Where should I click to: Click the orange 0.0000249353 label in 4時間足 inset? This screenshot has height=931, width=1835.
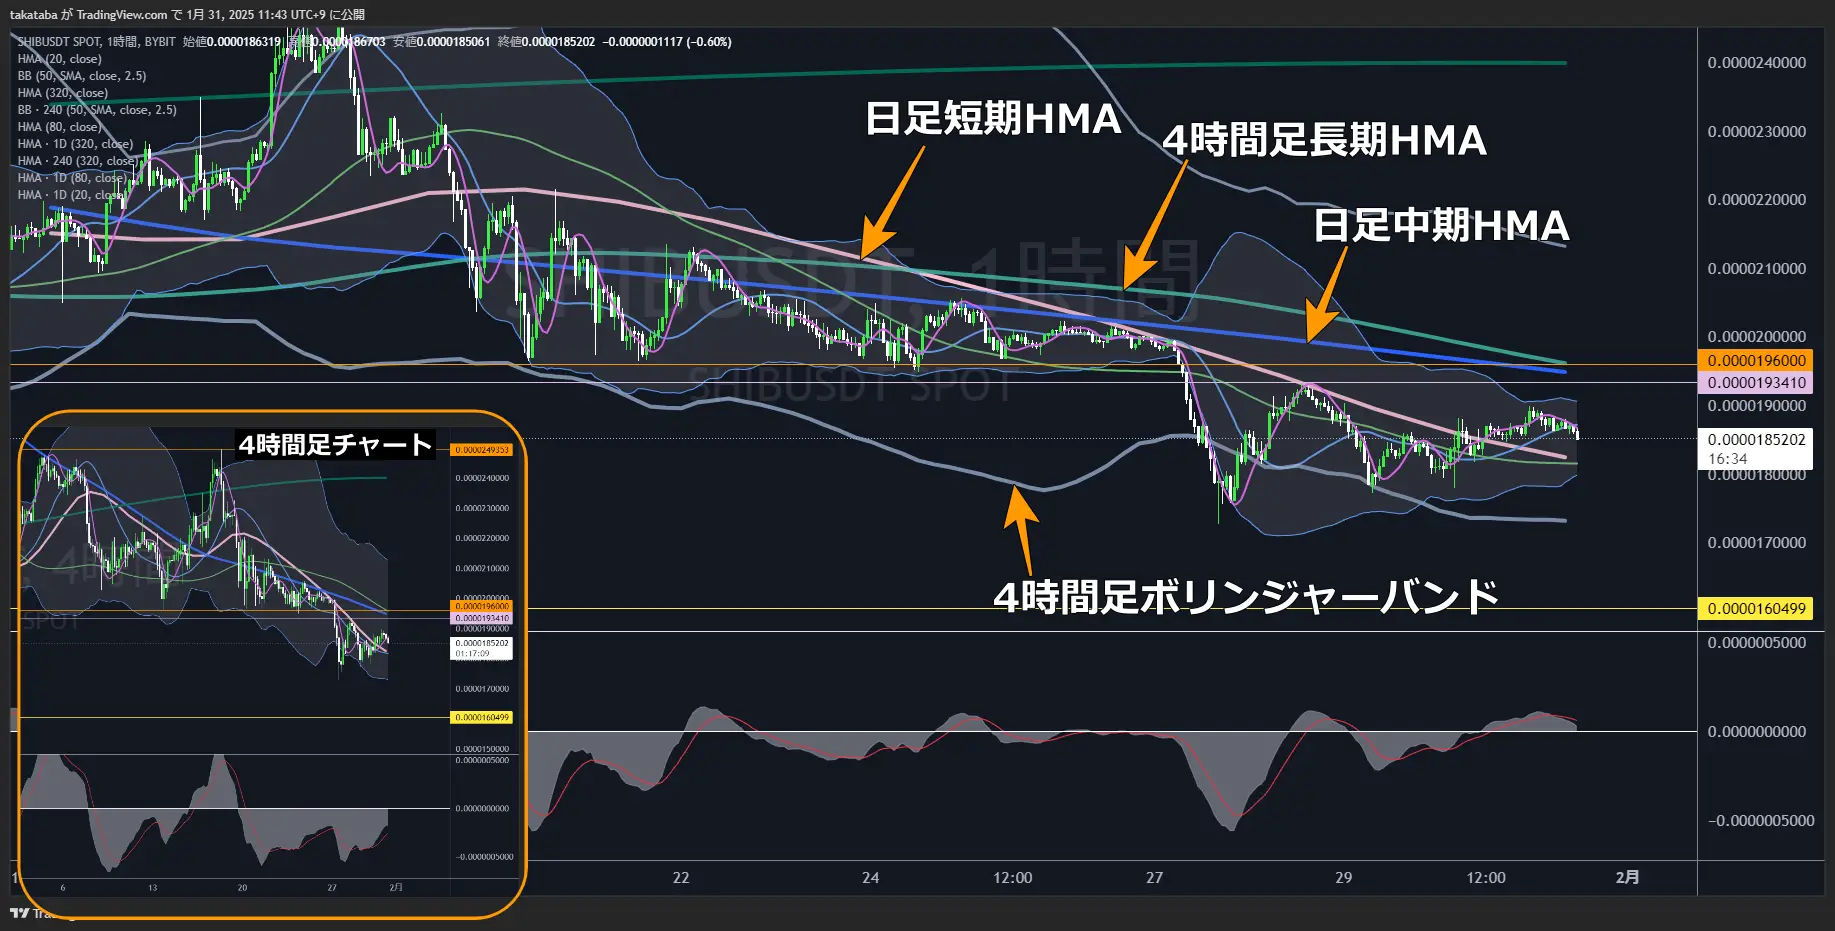[x=482, y=450]
